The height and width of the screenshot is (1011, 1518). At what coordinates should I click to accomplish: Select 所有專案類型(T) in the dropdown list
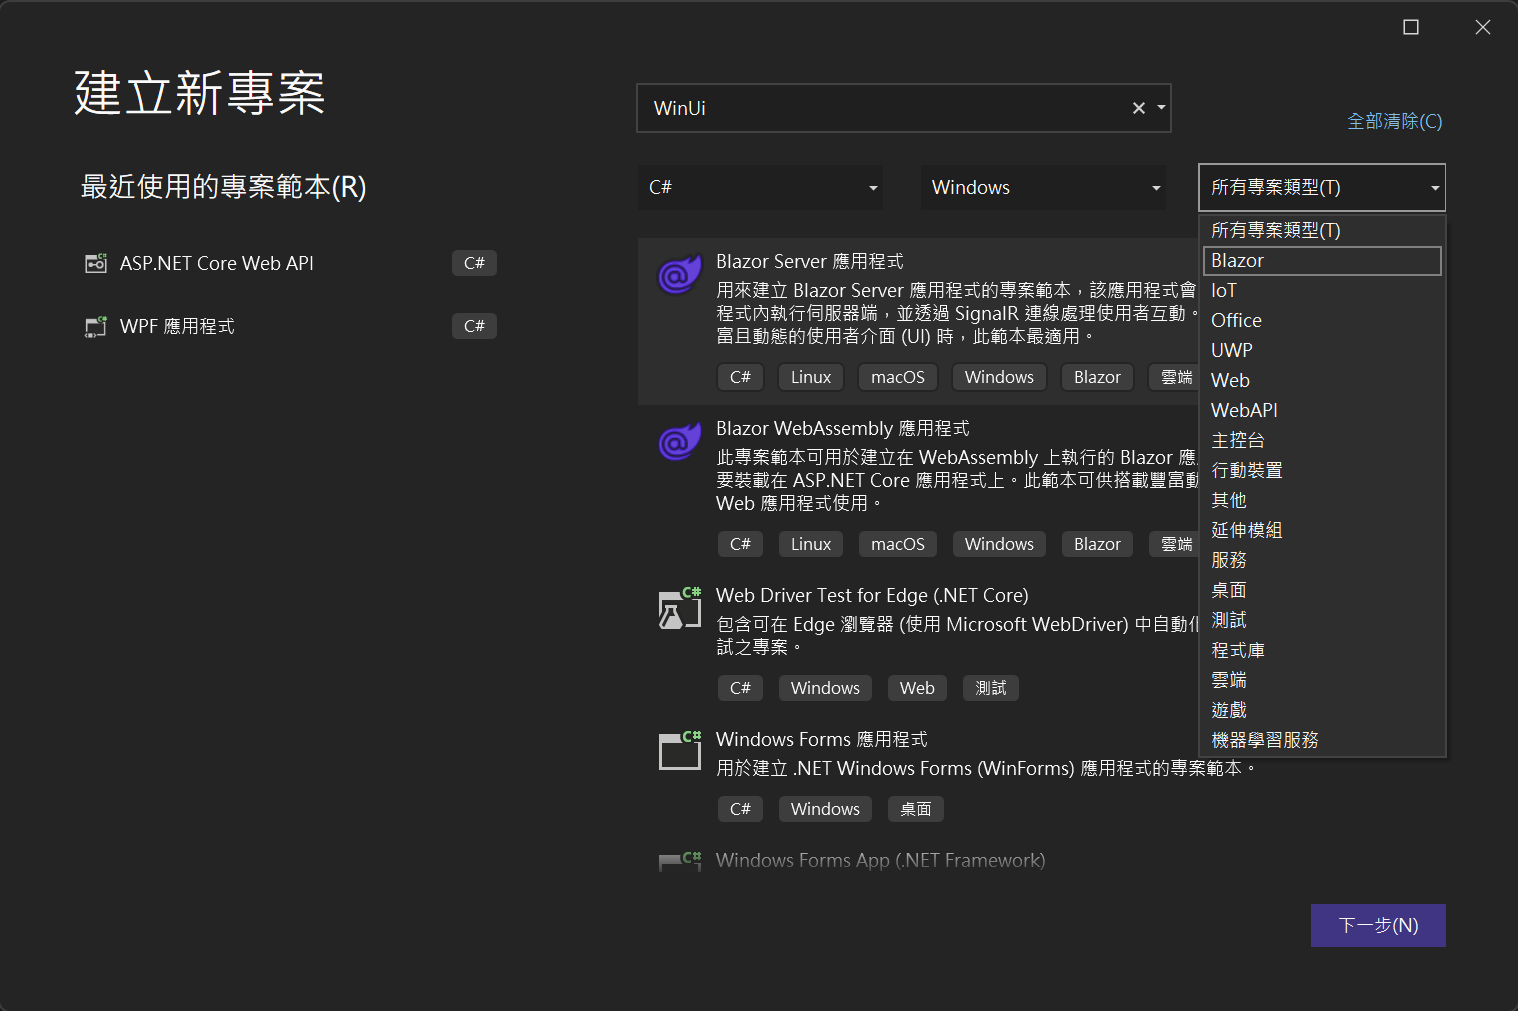point(1322,230)
